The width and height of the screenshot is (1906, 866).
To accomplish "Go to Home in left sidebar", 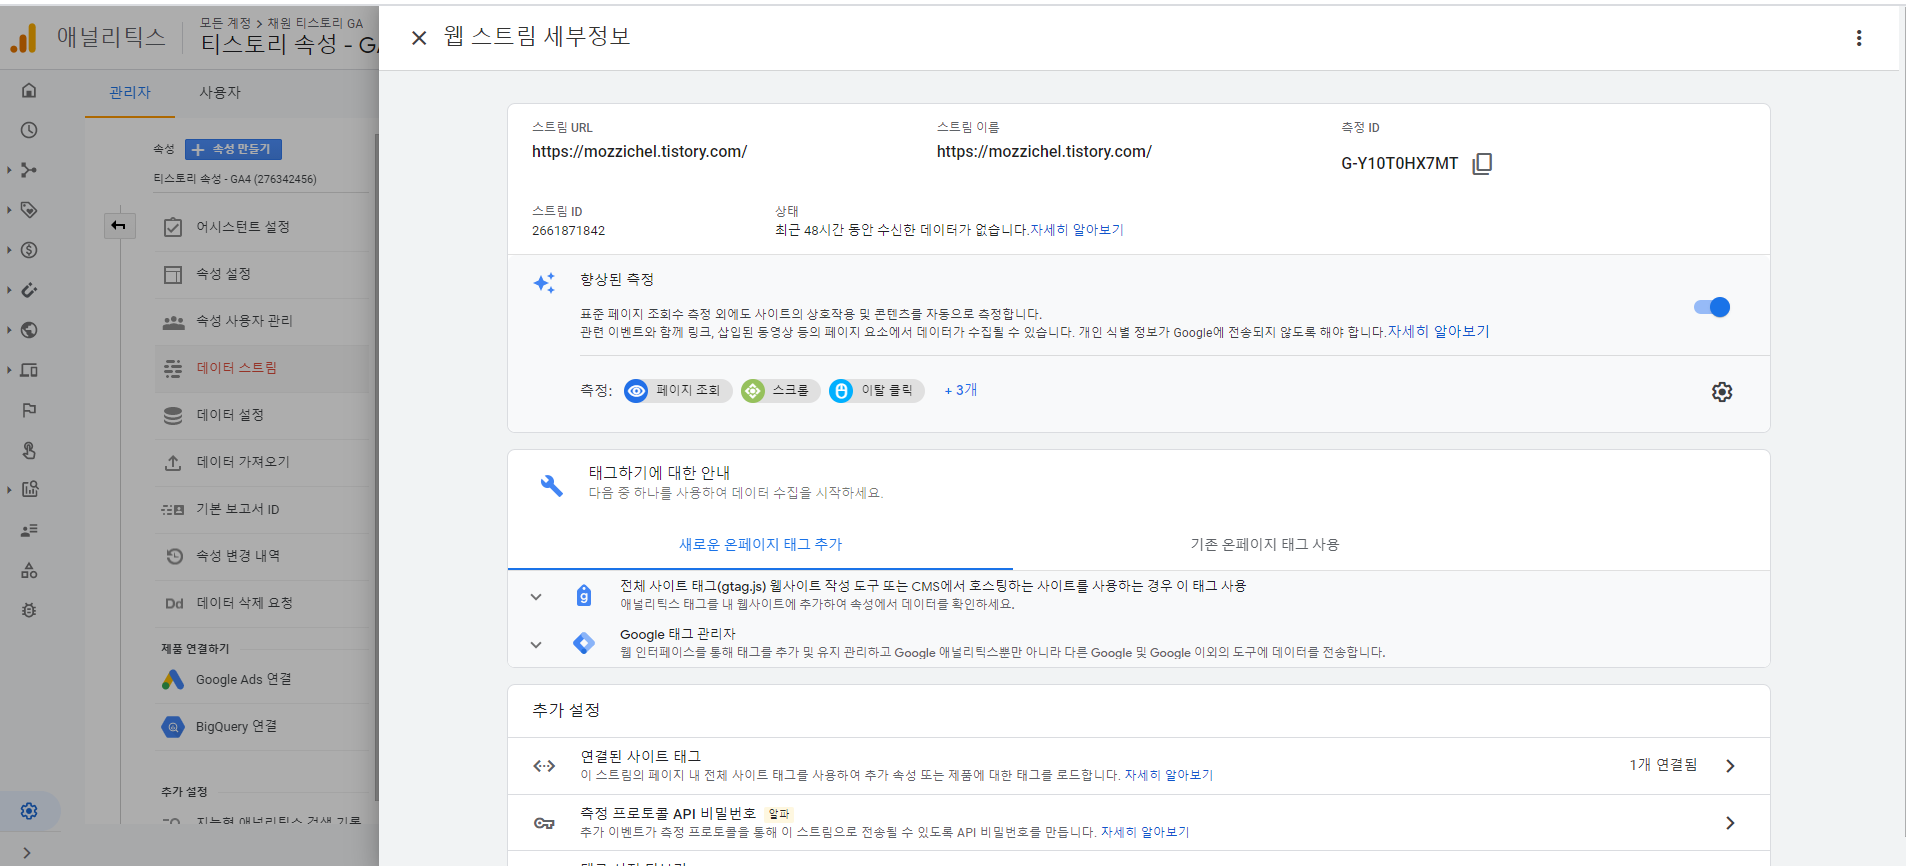I will point(29,90).
